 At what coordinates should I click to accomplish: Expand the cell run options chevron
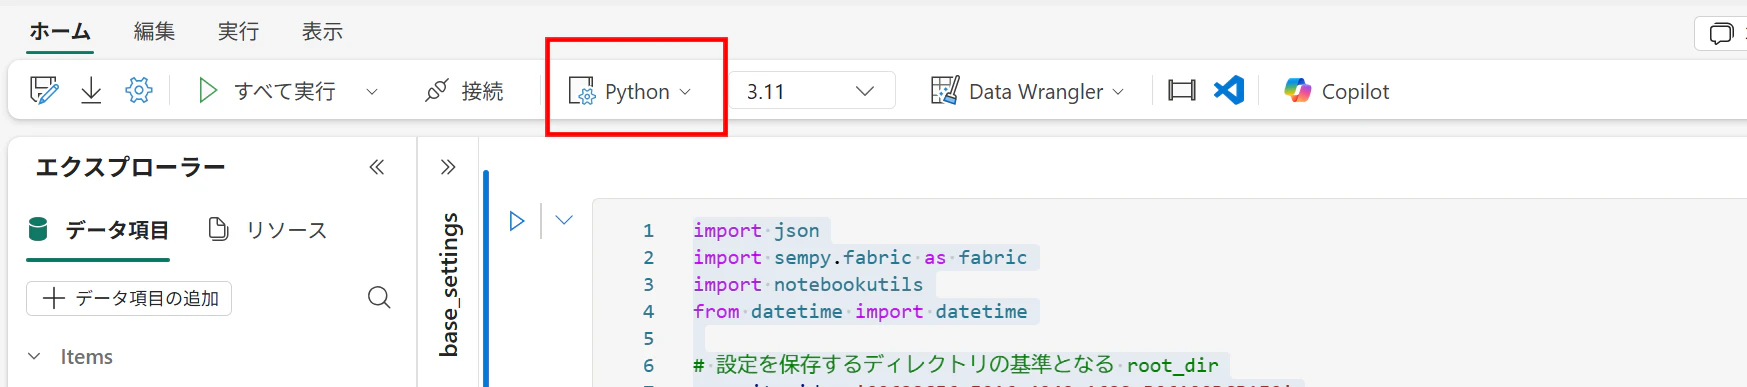point(564,220)
